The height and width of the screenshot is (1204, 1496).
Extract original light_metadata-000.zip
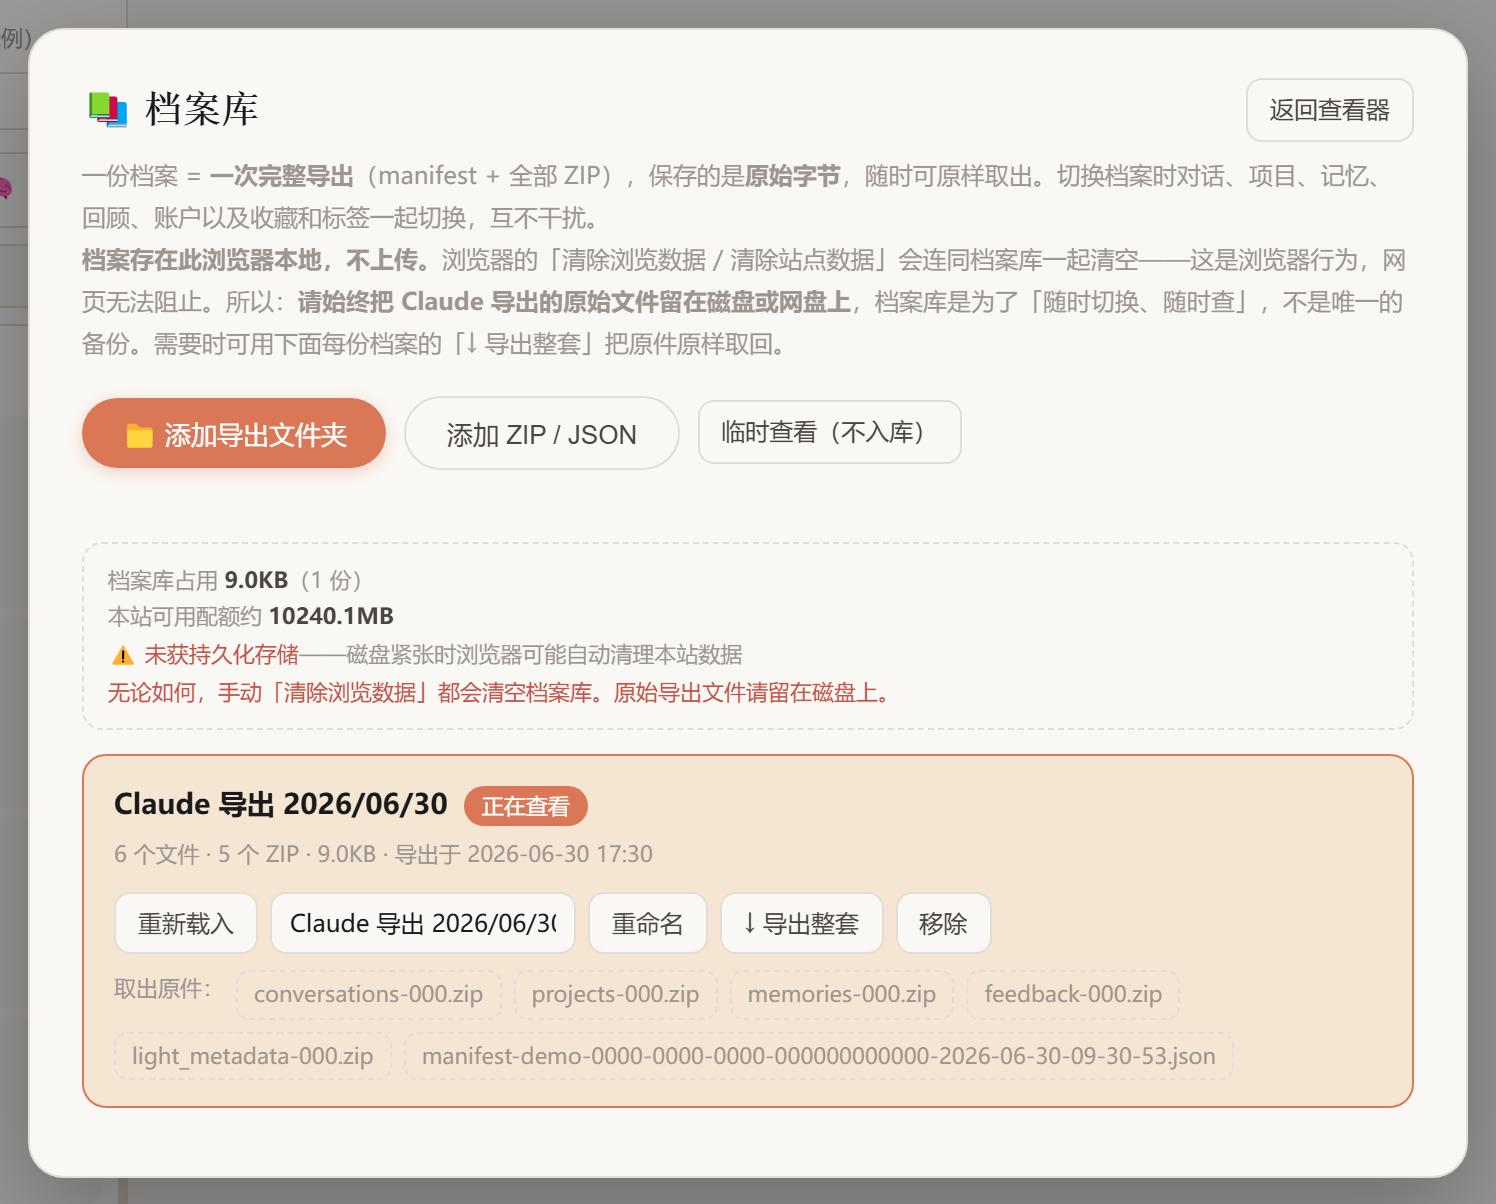[252, 1056]
